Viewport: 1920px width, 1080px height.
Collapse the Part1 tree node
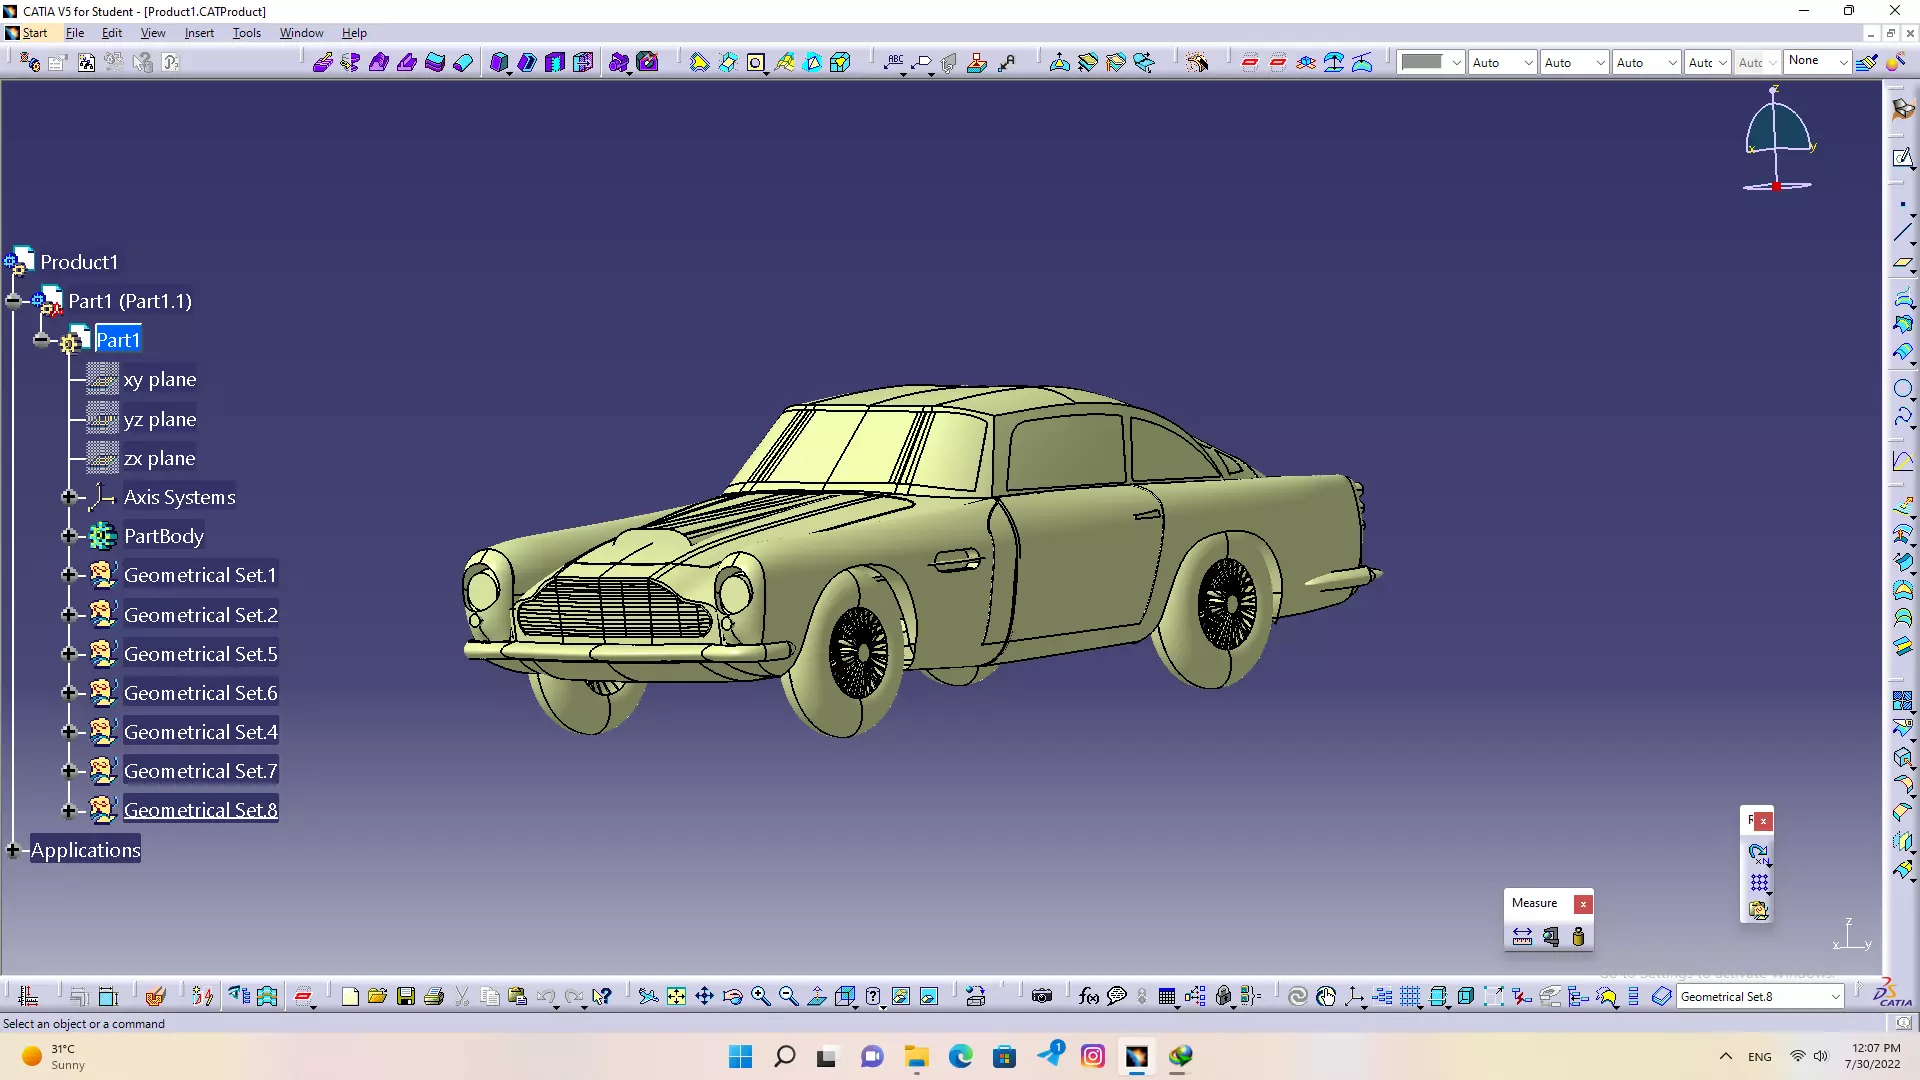[x=40, y=340]
